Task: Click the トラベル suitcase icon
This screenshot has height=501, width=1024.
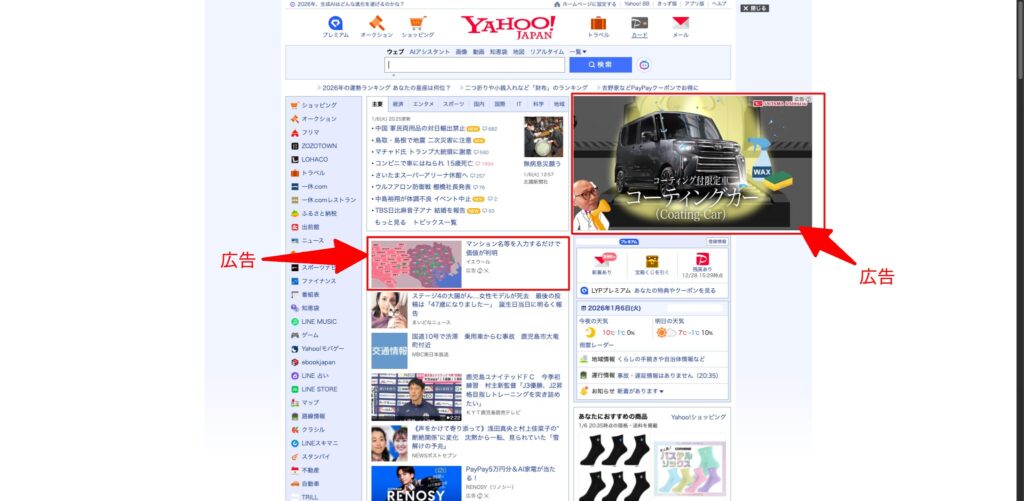Action: click(598, 24)
